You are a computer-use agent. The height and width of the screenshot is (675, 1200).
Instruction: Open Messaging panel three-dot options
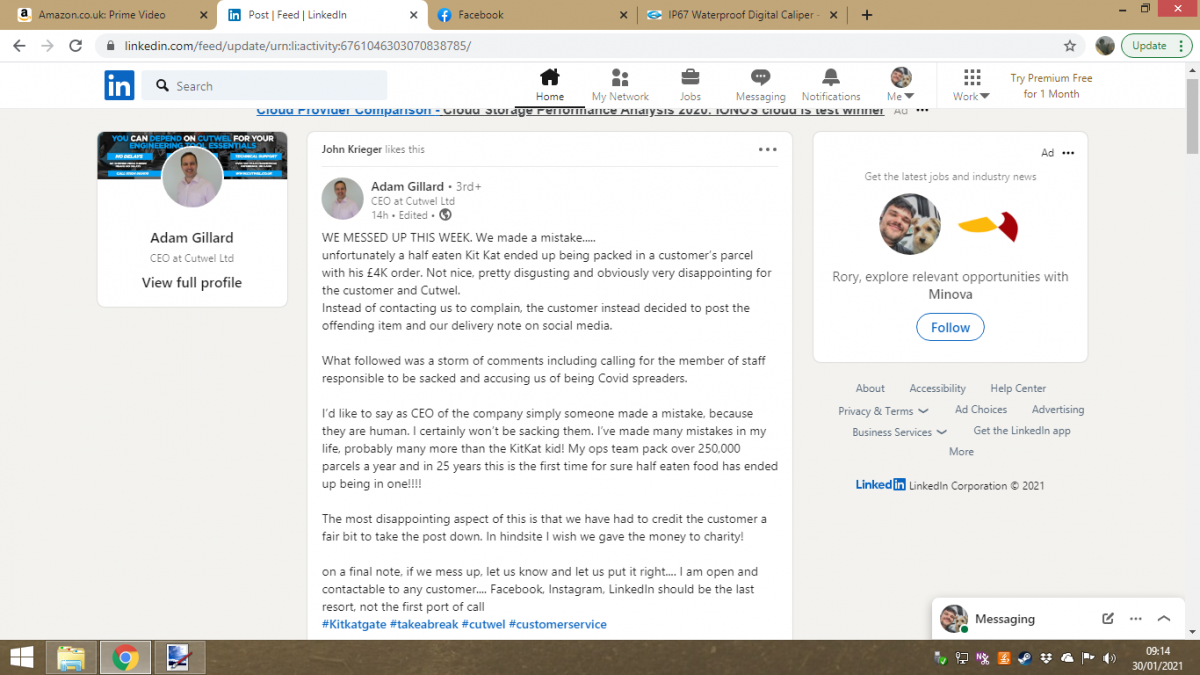(x=1136, y=619)
